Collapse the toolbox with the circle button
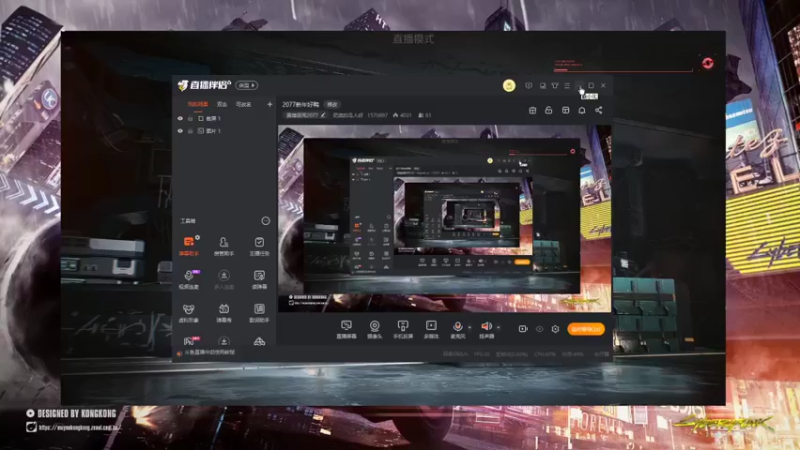Image resolution: width=800 pixels, height=450 pixels. [x=266, y=220]
